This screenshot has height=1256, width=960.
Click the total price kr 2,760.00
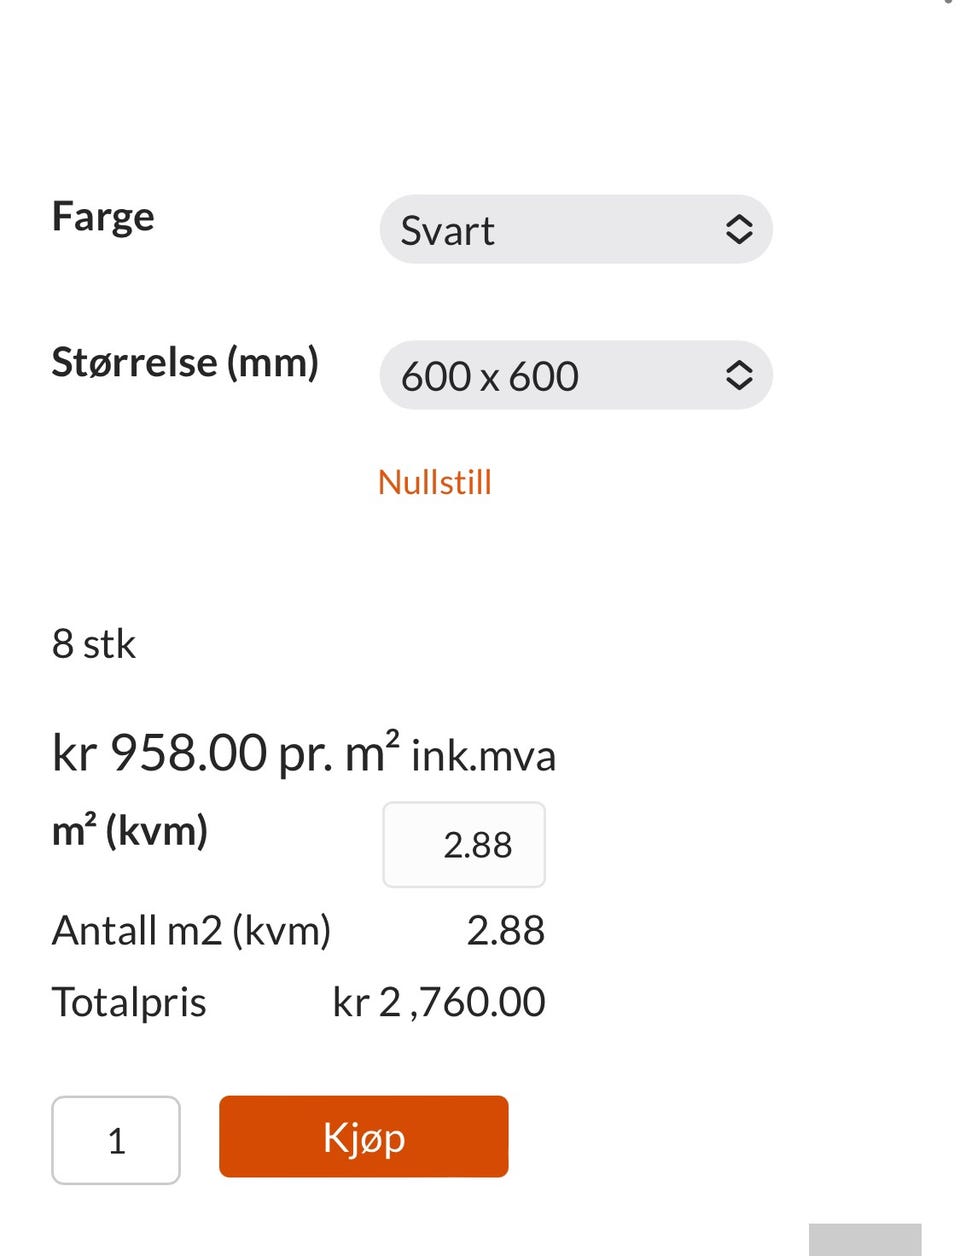(439, 1002)
